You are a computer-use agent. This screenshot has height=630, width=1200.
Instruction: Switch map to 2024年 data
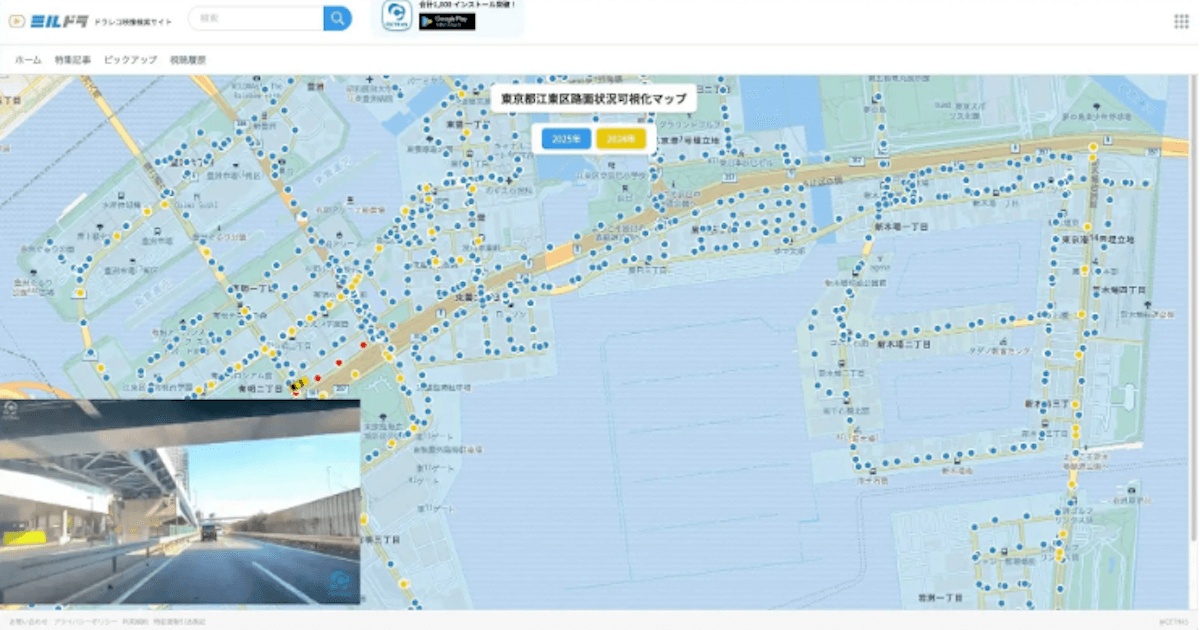621,139
